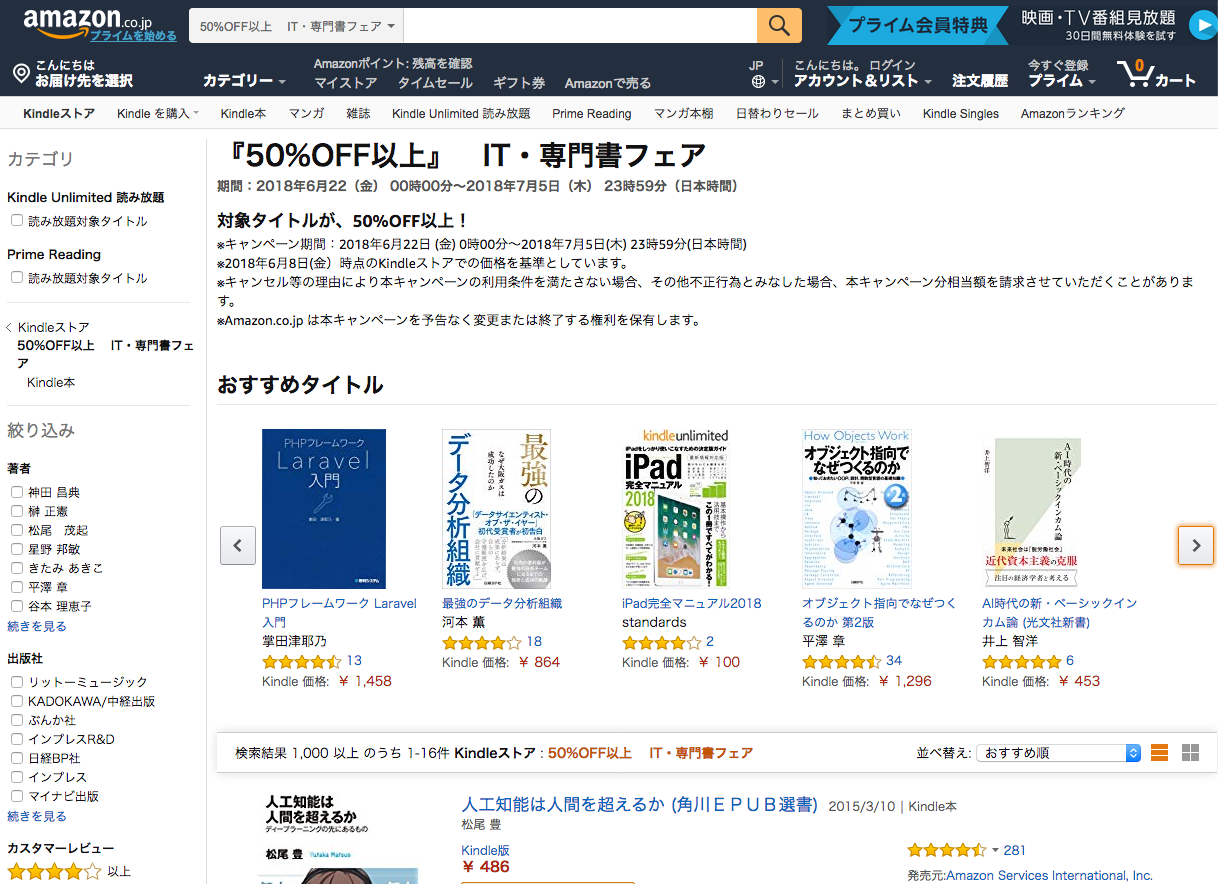The image size is (1218, 884).
Task: Click the プライムを始める link under logo
Action: click(133, 35)
